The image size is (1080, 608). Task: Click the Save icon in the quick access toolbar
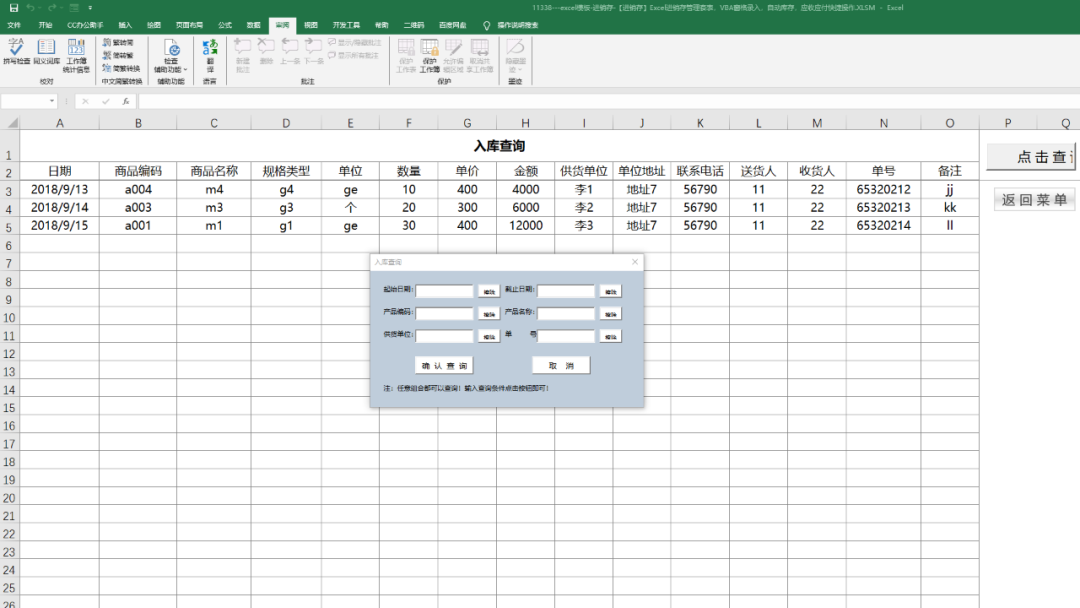(x=14, y=8)
